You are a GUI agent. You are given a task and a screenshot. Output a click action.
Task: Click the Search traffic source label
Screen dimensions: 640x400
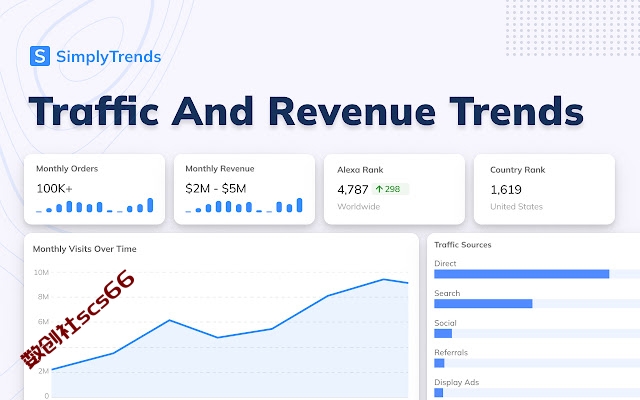(447, 293)
